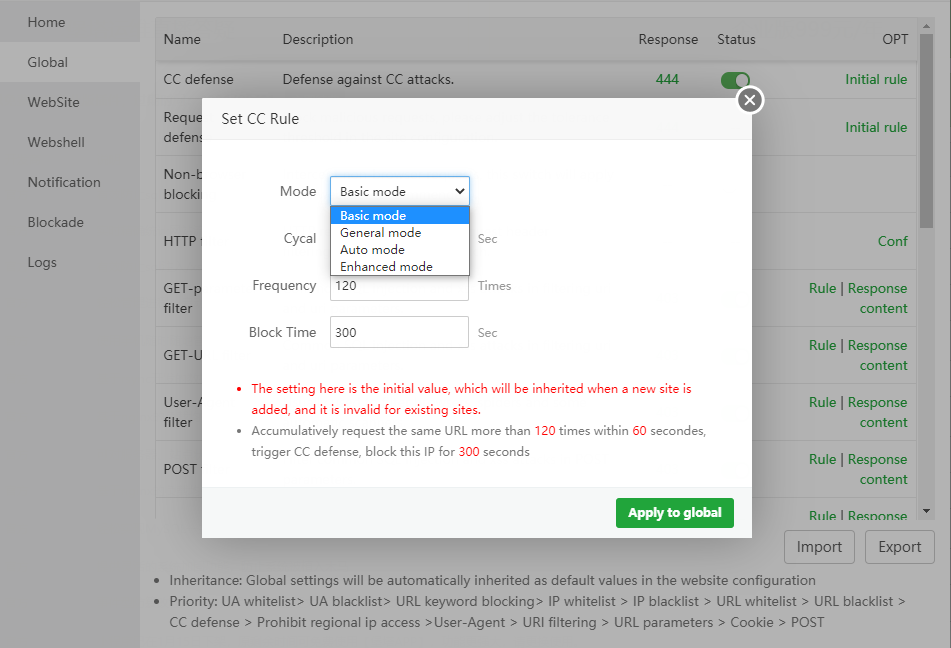
Task: Click the 444 response code value
Action: [x=667, y=79]
